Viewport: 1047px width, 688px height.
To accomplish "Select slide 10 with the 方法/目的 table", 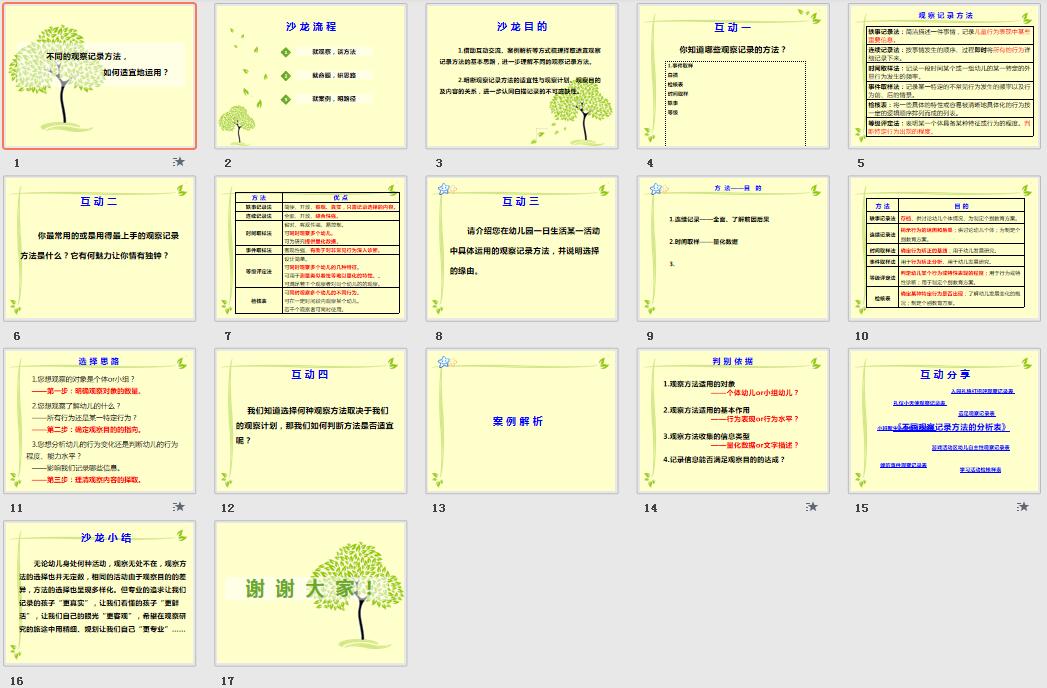I will click(944, 249).
